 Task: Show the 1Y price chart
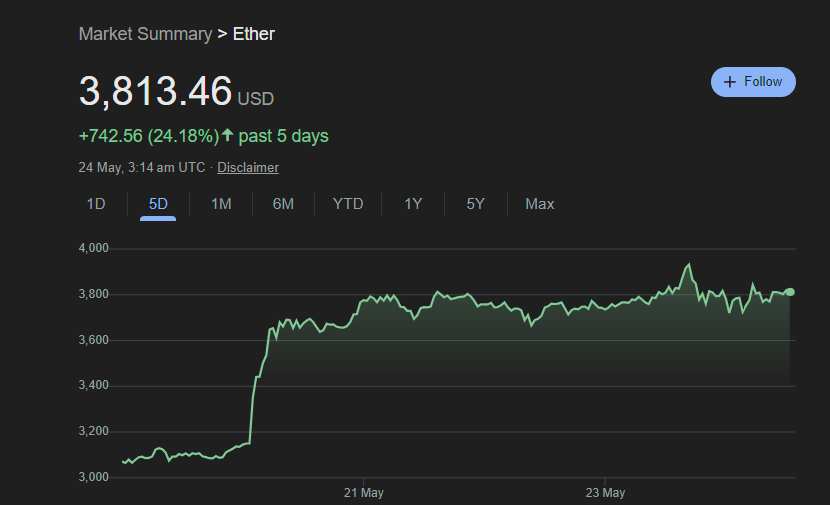pos(413,204)
